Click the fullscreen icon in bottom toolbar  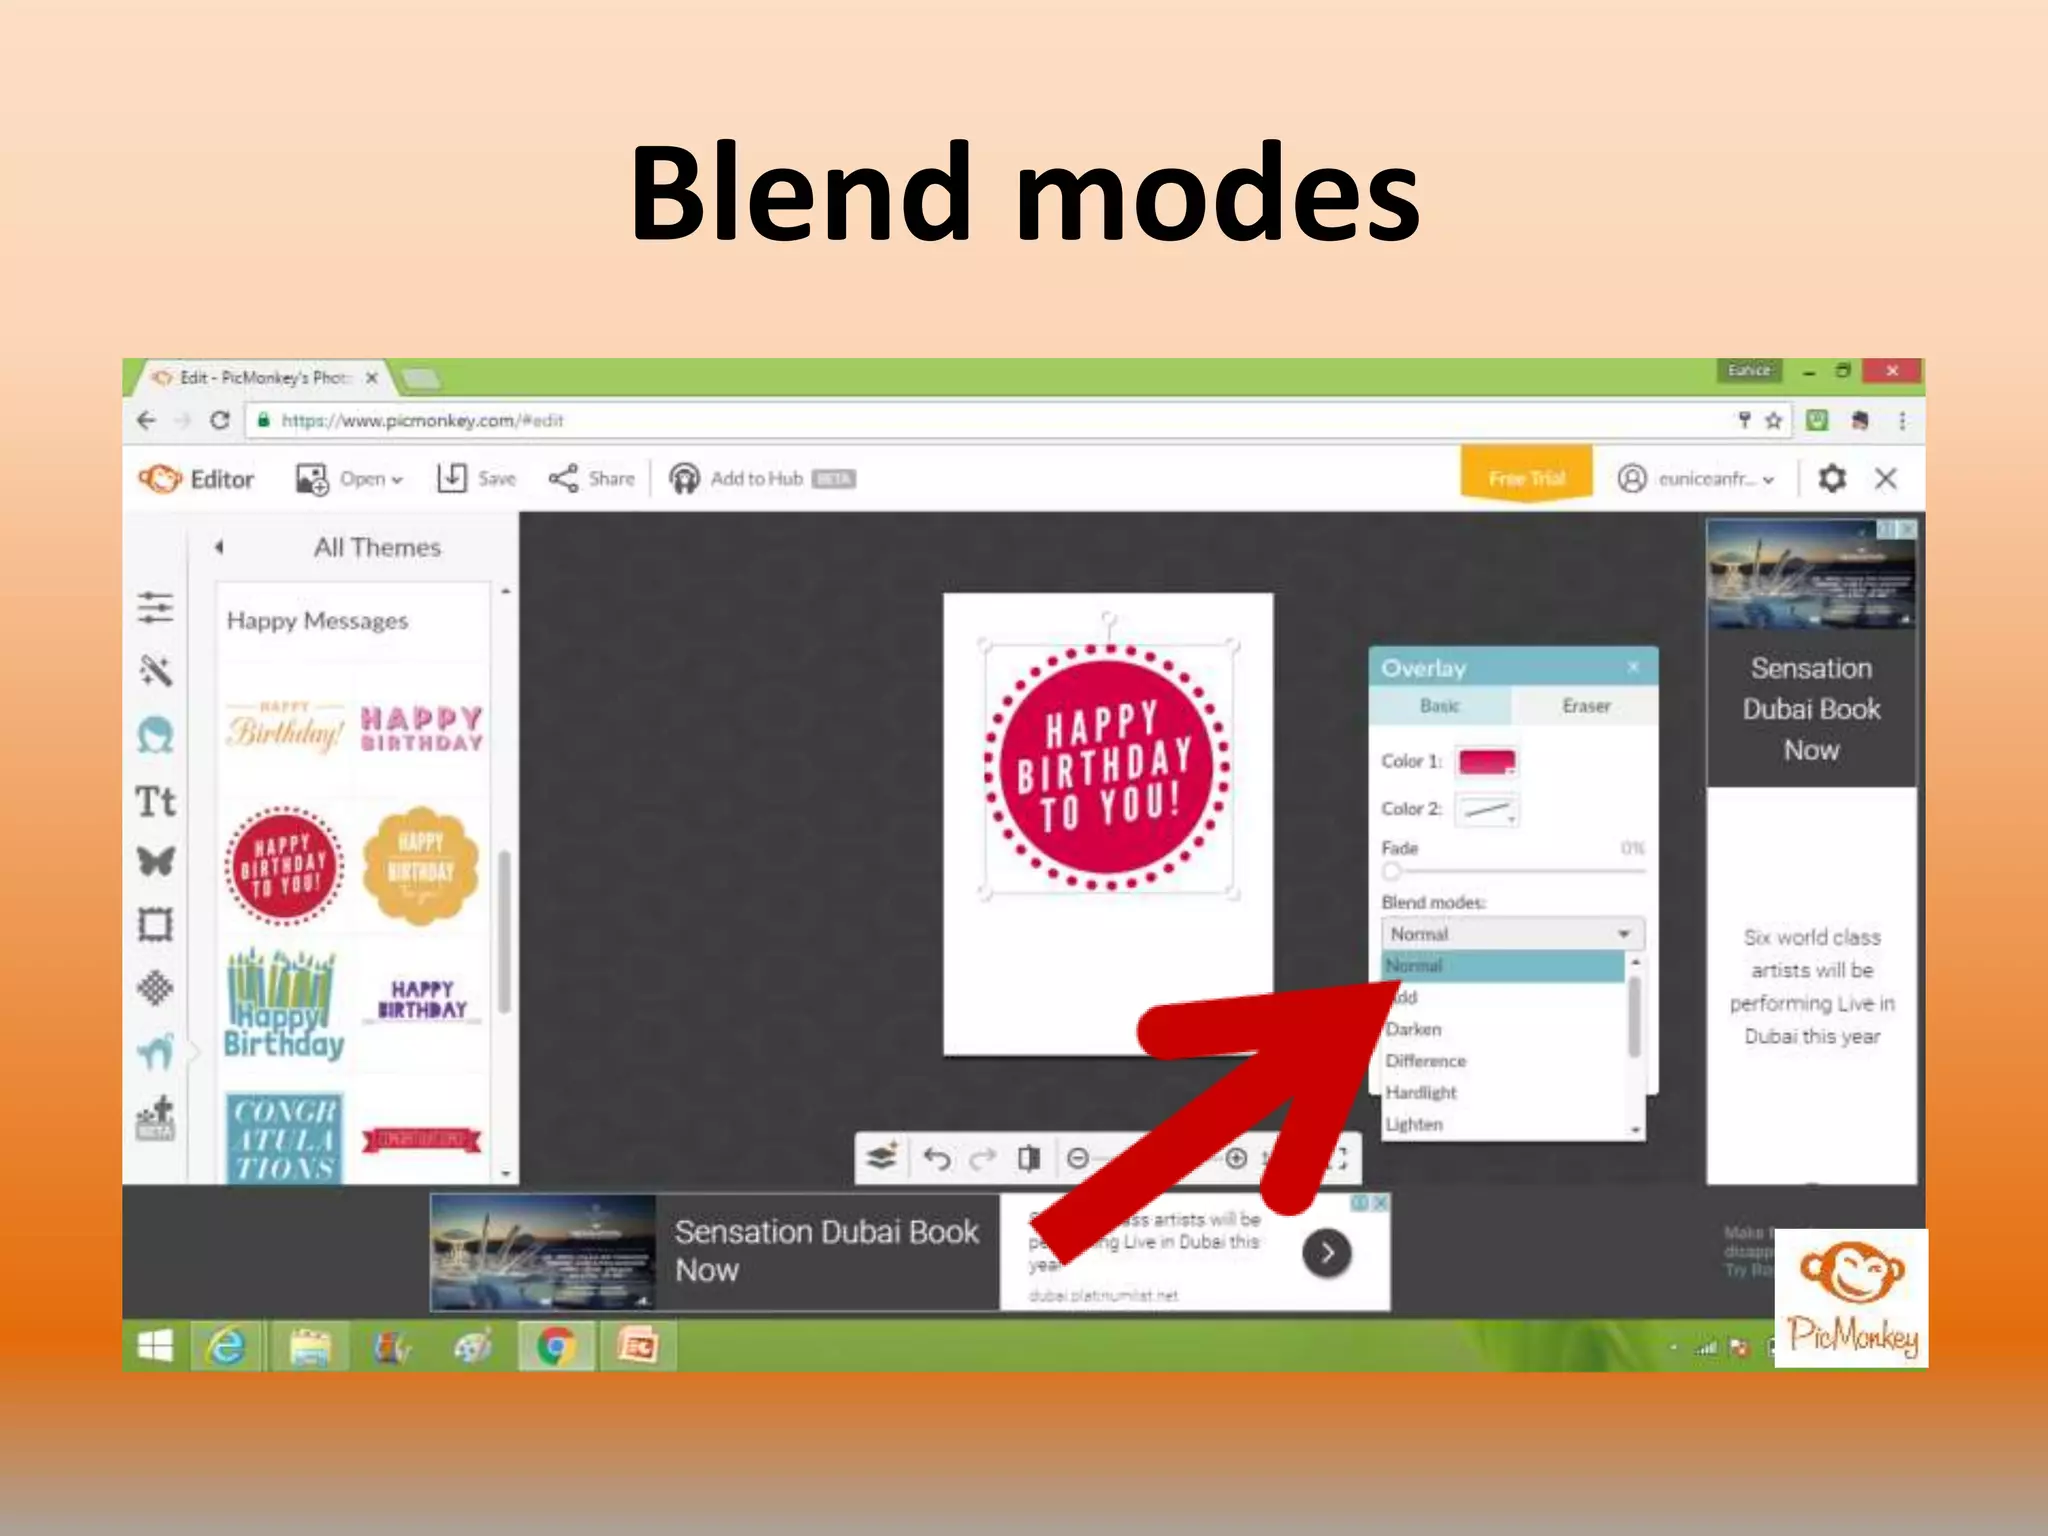coord(1340,1158)
